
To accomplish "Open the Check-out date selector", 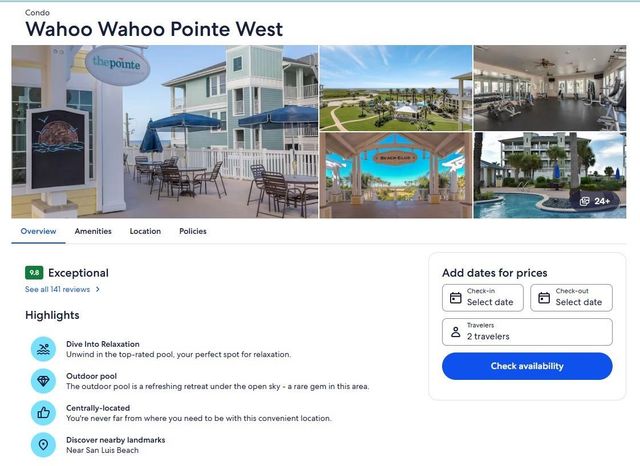I will click(571, 298).
